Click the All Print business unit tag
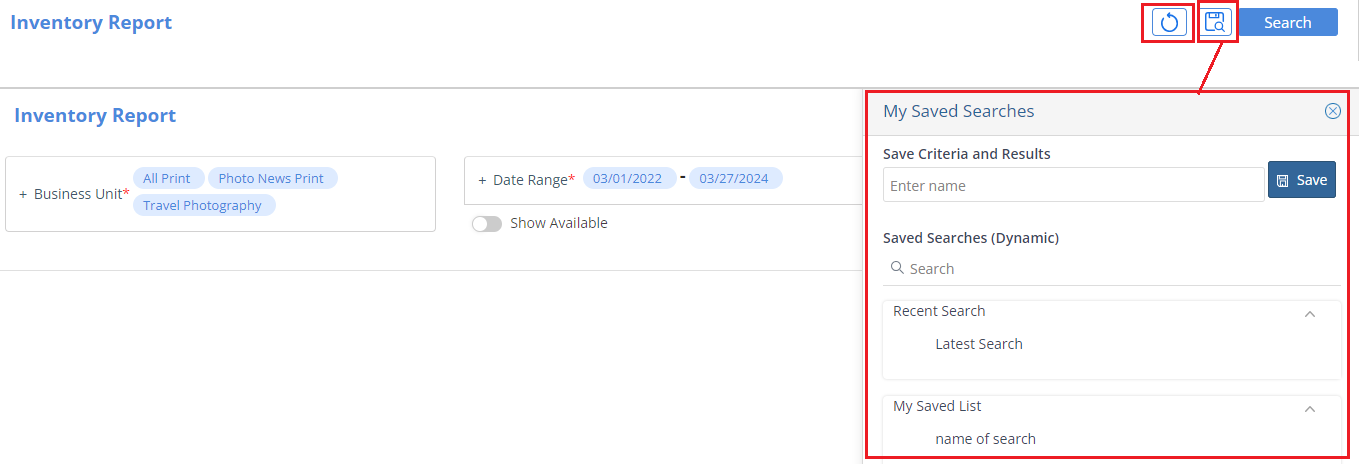The width and height of the screenshot is (1359, 464). point(167,178)
